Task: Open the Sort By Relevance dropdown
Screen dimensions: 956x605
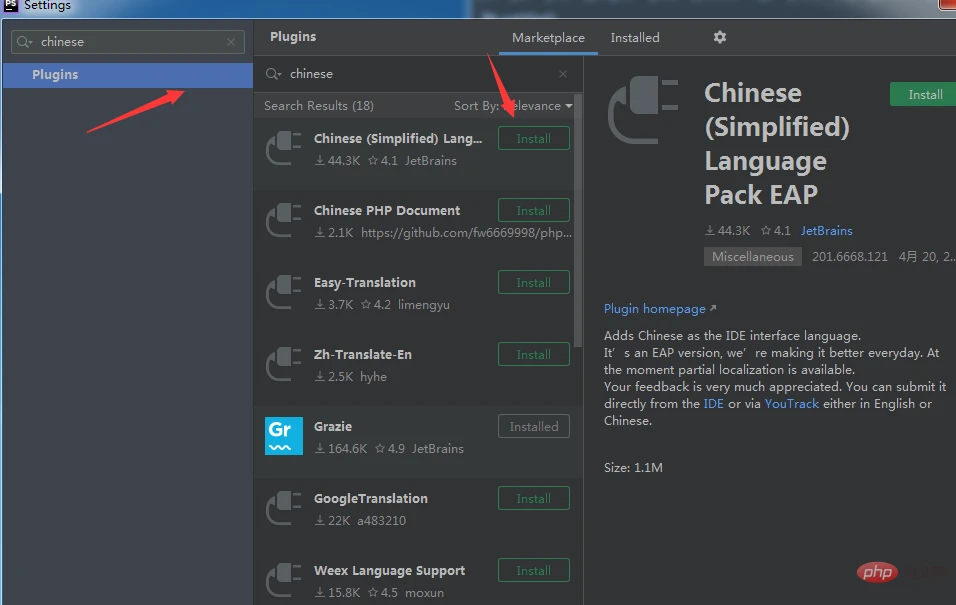Action: (x=514, y=106)
